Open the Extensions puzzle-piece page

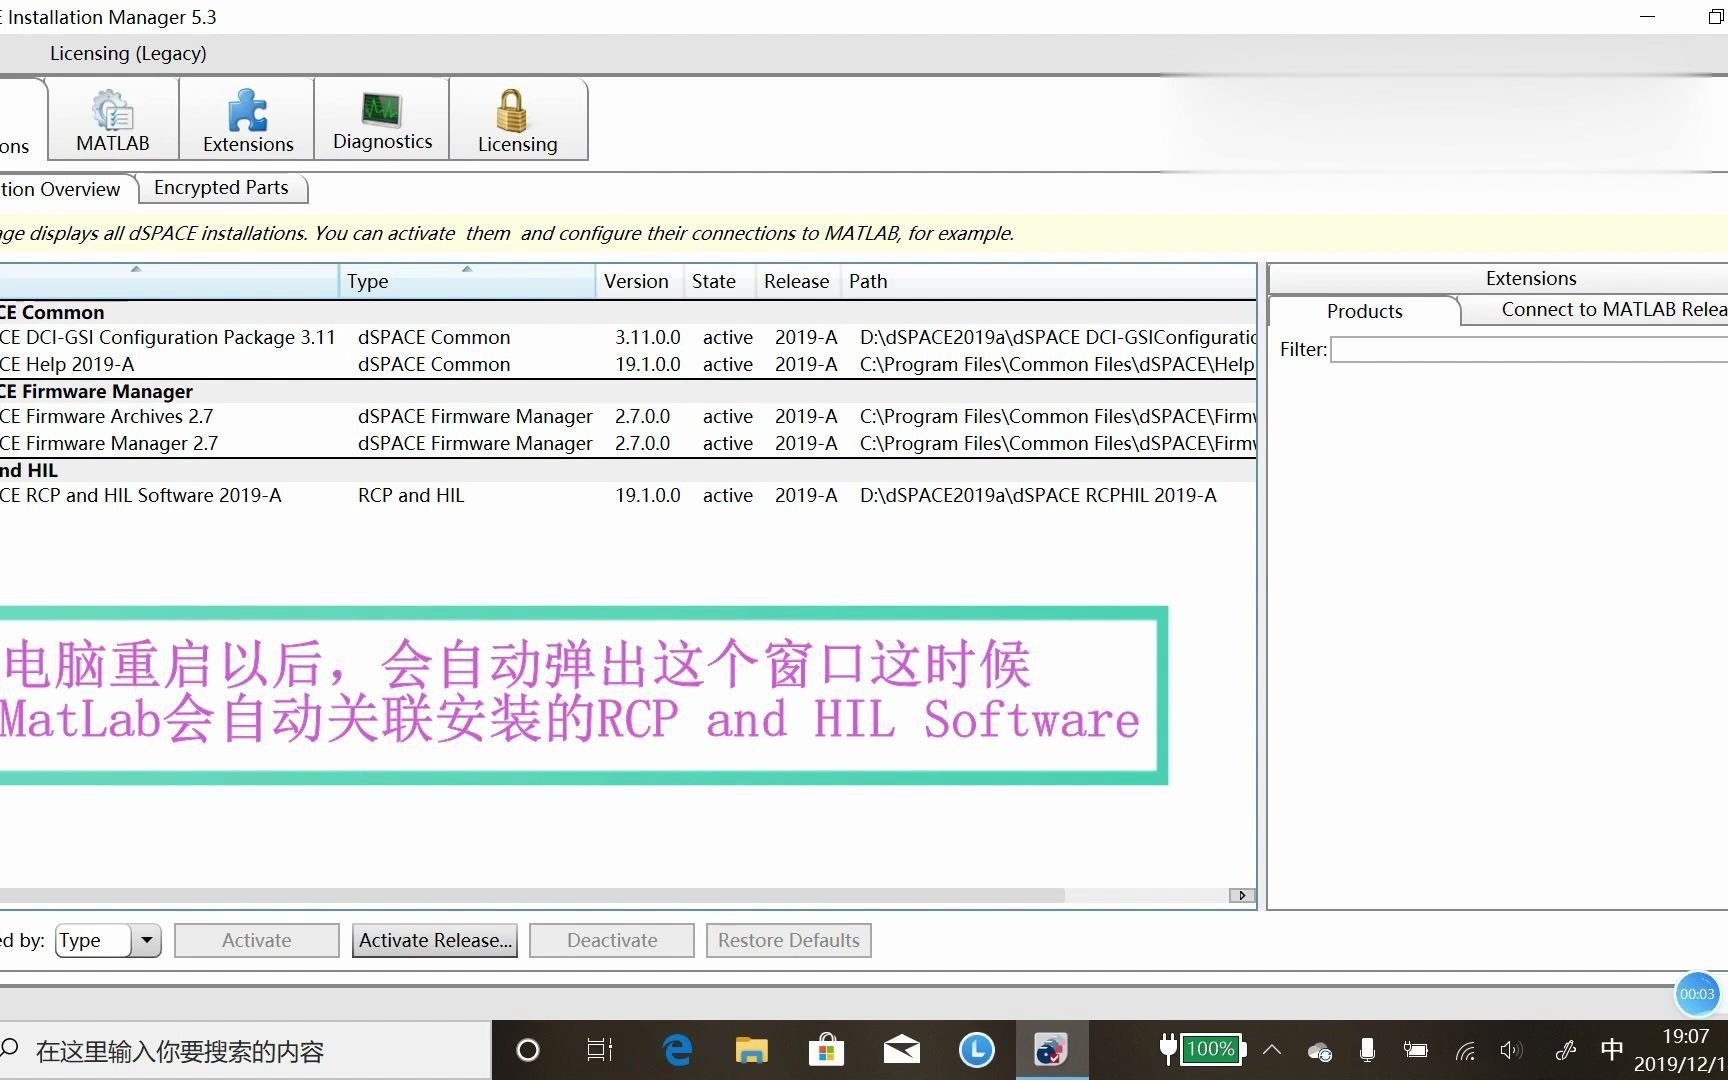[x=248, y=120]
